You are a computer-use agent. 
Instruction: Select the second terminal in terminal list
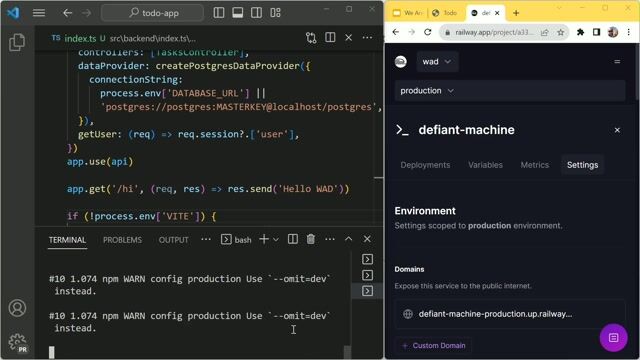(367, 275)
